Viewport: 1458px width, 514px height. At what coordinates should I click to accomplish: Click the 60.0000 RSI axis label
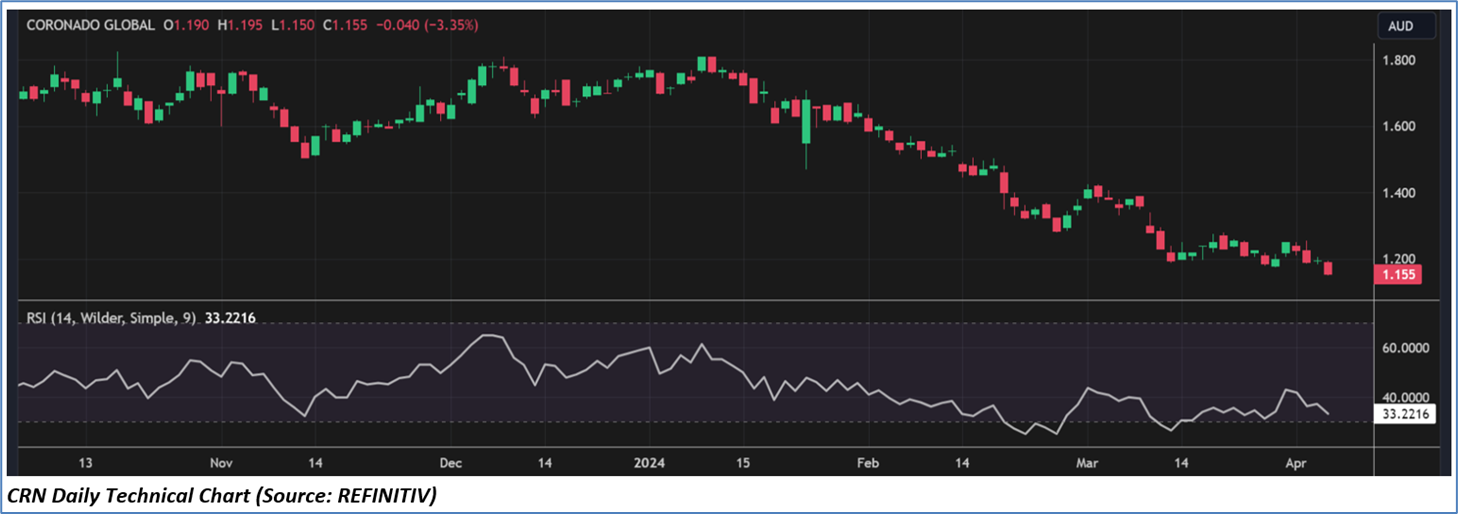click(1405, 348)
